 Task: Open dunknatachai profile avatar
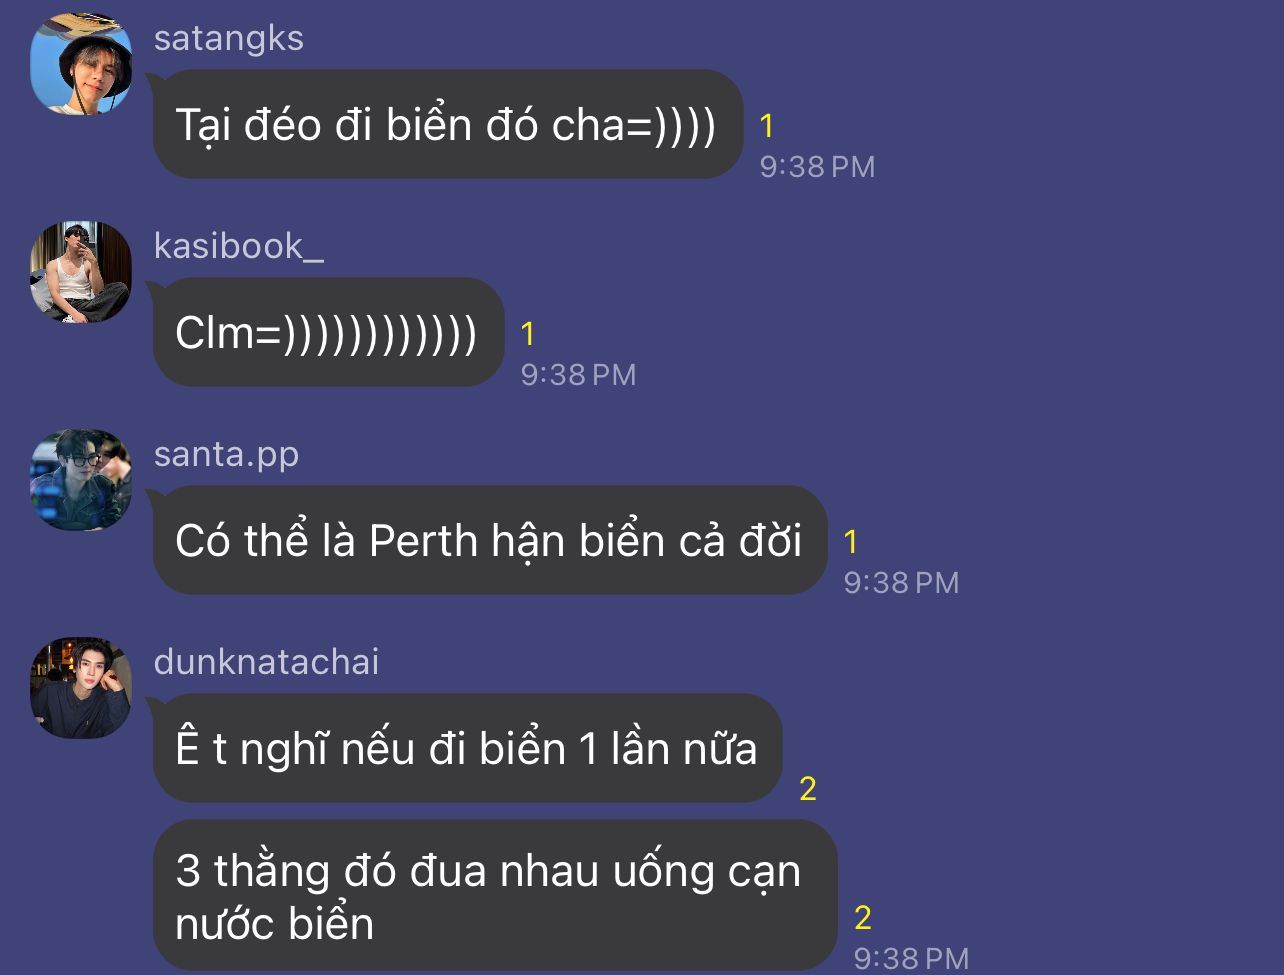pyautogui.click(x=81, y=688)
